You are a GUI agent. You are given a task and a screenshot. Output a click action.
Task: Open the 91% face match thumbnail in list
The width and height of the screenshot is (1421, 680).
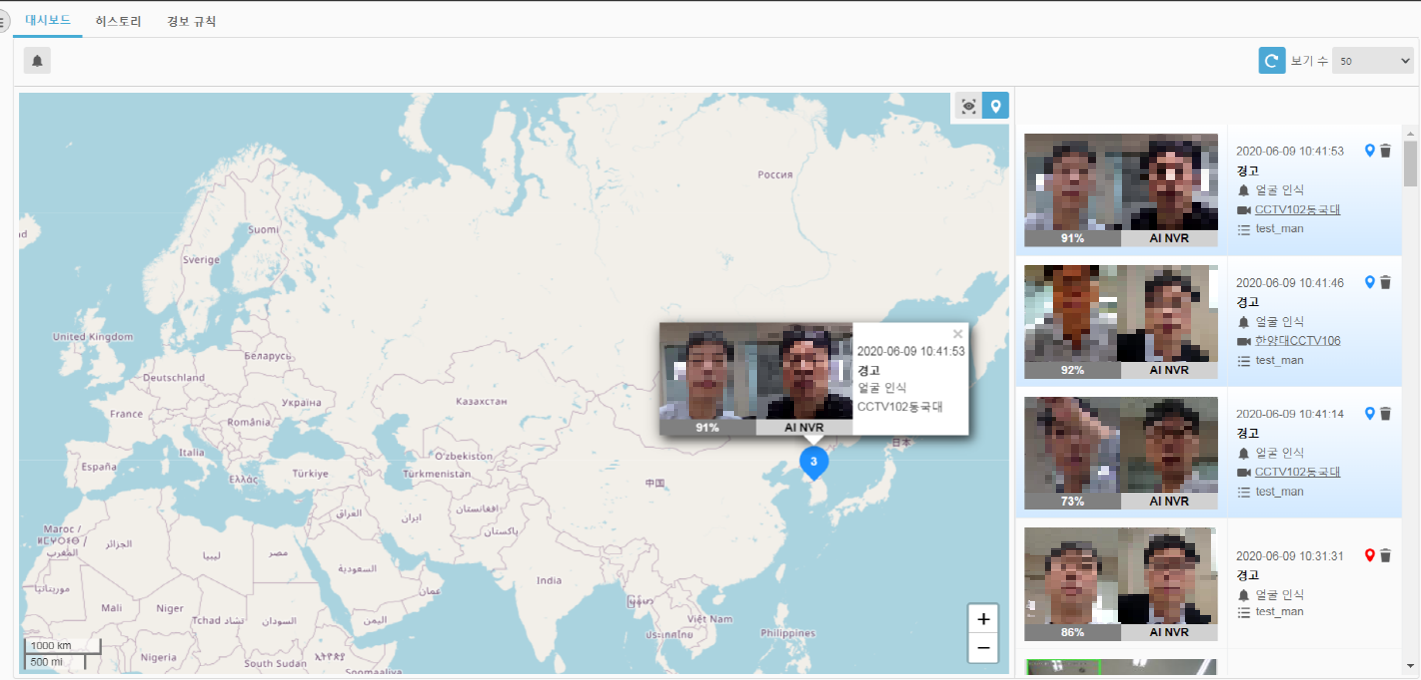pyautogui.click(x=1121, y=189)
